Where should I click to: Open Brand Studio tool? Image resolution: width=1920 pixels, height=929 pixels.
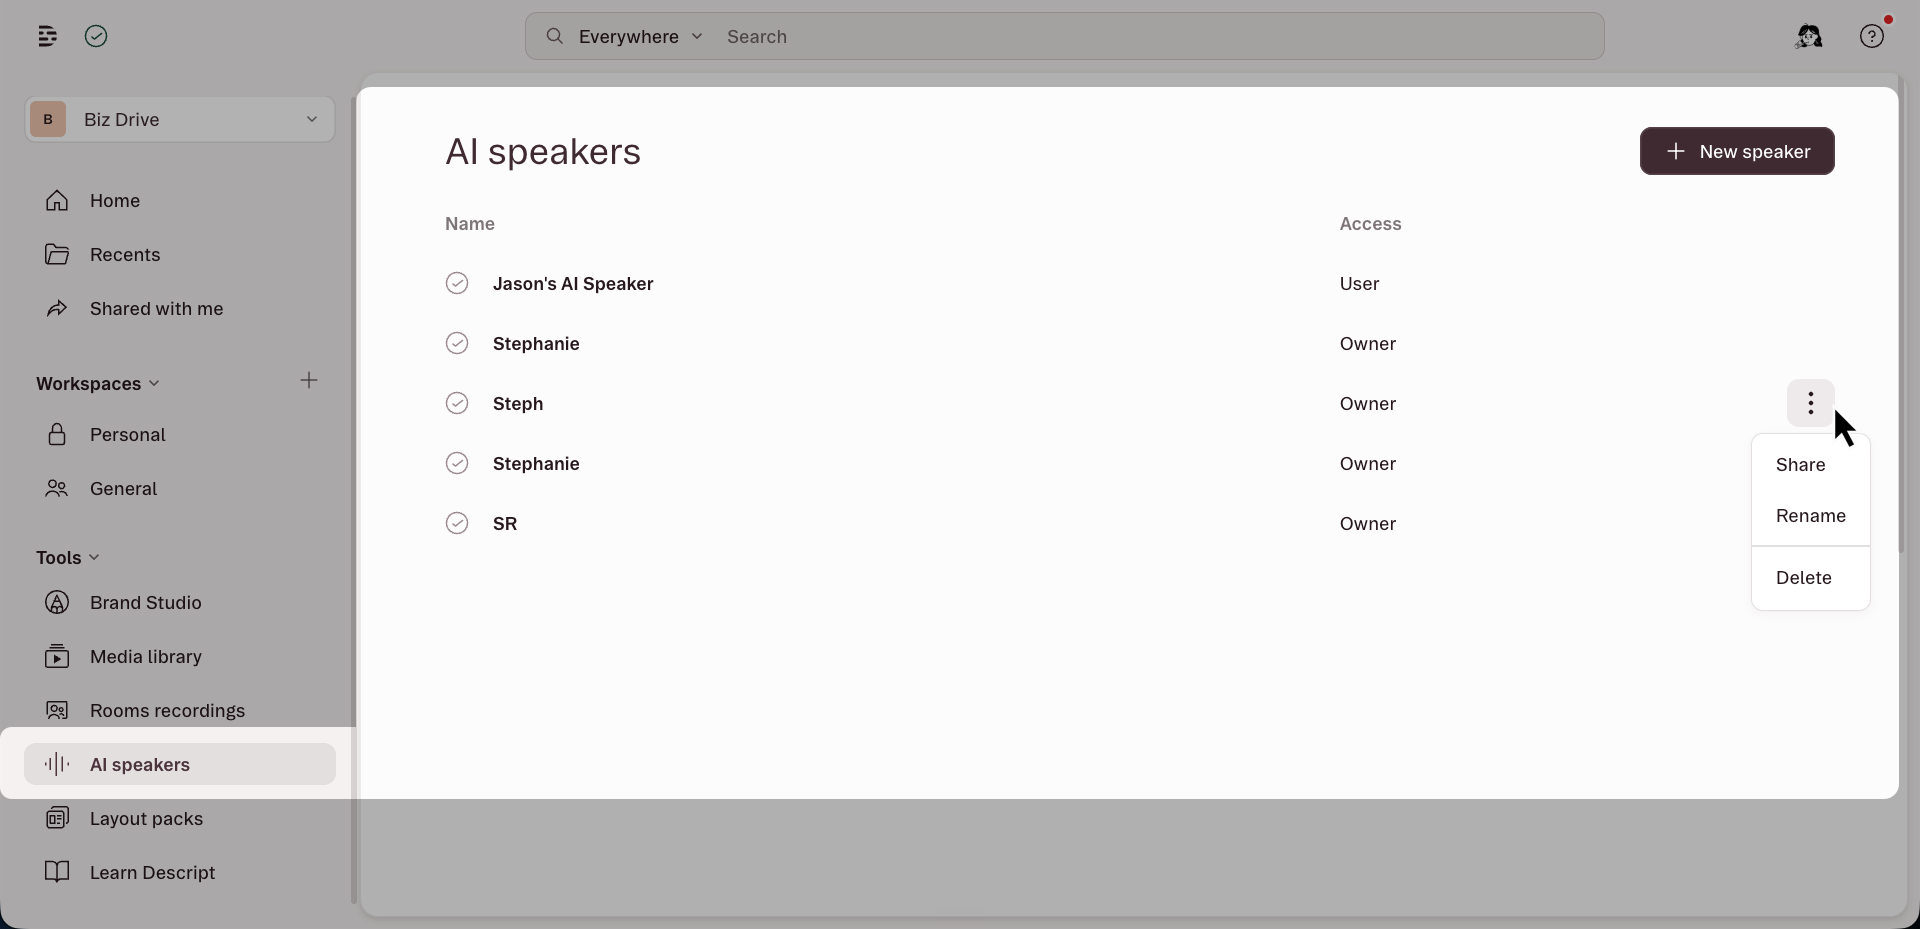click(x=180, y=602)
